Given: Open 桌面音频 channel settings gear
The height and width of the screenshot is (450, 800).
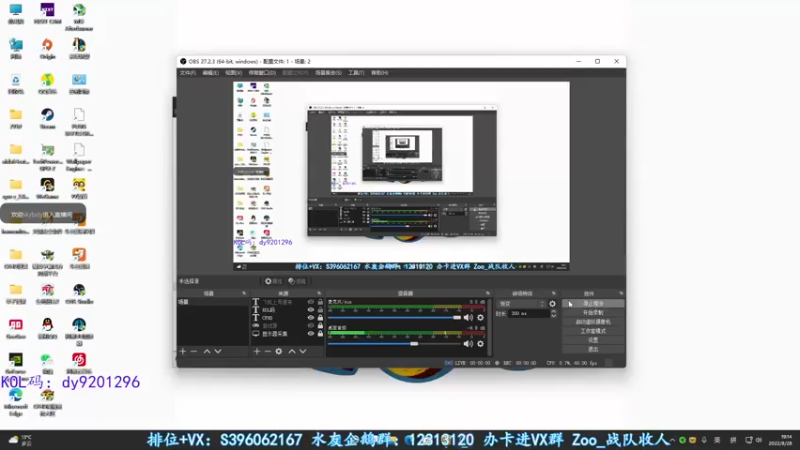Looking at the screenshot, I should click(480, 344).
